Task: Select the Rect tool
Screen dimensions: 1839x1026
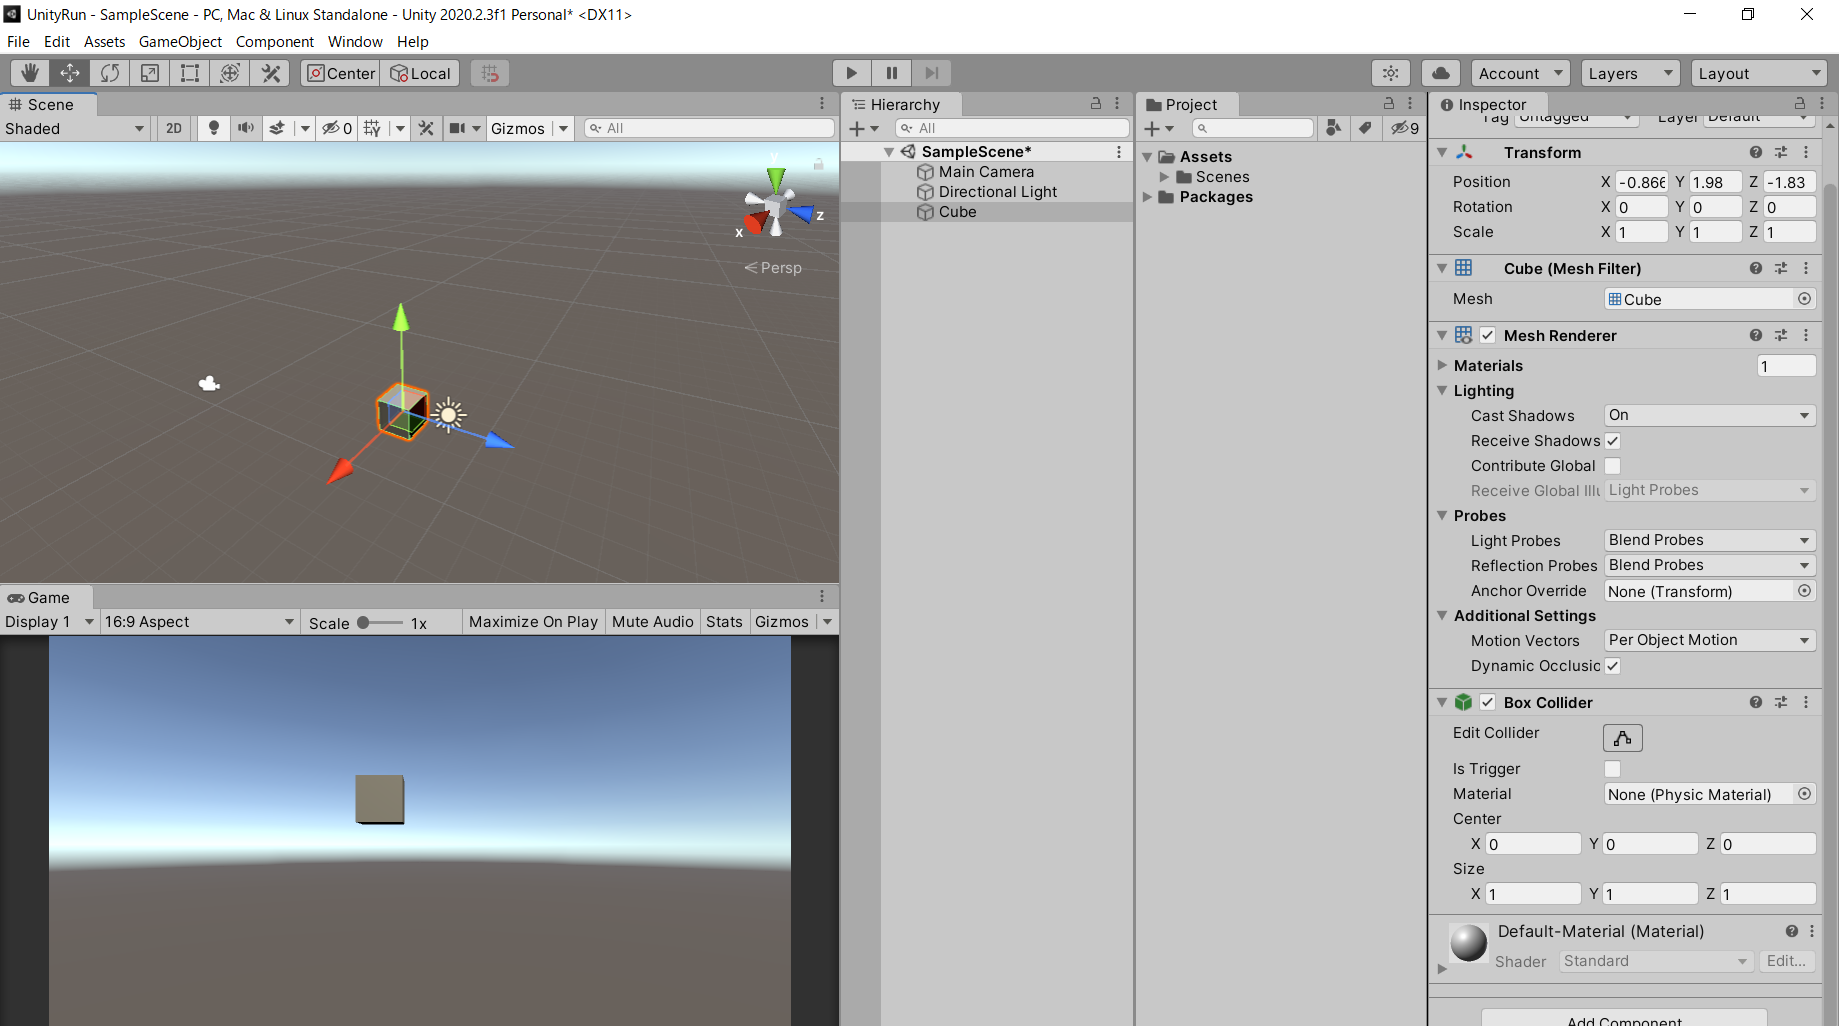Action: [x=190, y=73]
